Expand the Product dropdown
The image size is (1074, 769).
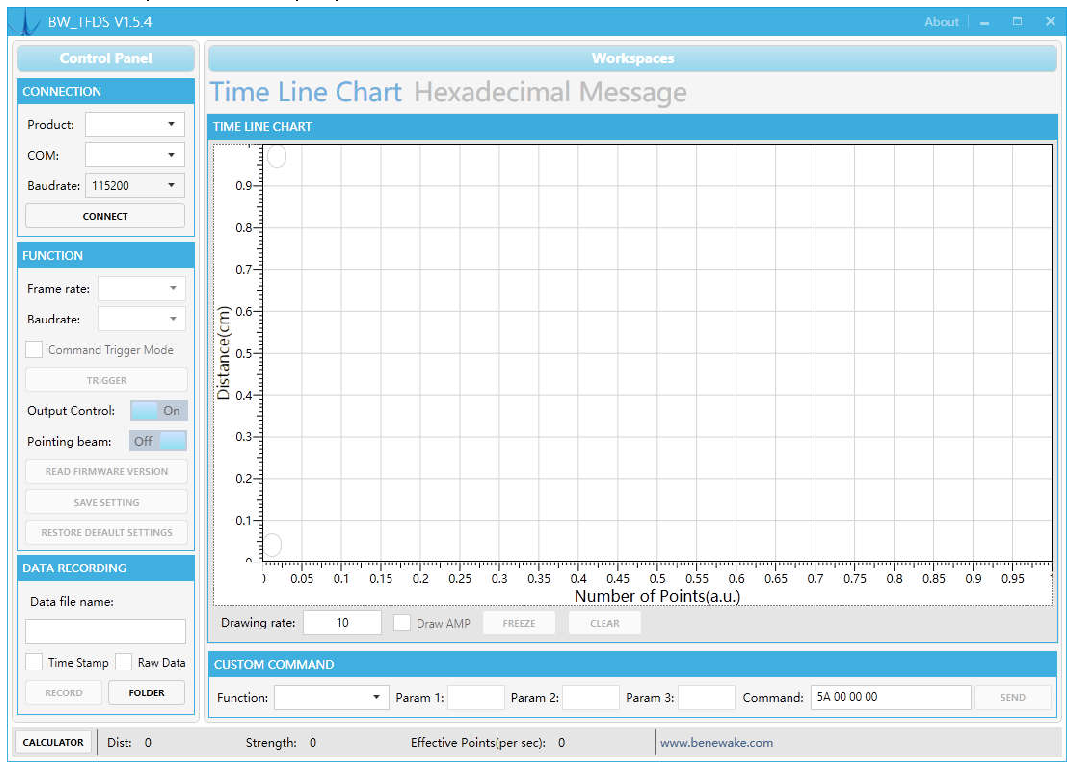pyautogui.click(x=135, y=125)
